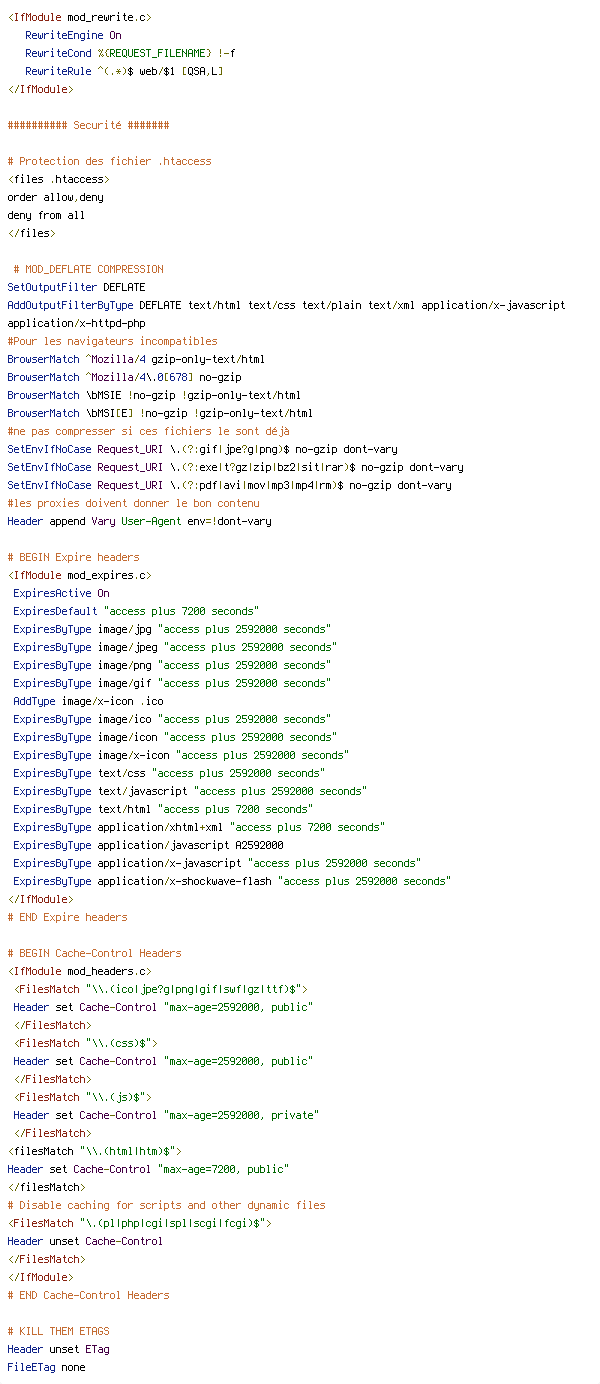This screenshot has height=1384, width=600.
Task: Click the IfModule mod_headers.c opening tag
Action: (79, 971)
